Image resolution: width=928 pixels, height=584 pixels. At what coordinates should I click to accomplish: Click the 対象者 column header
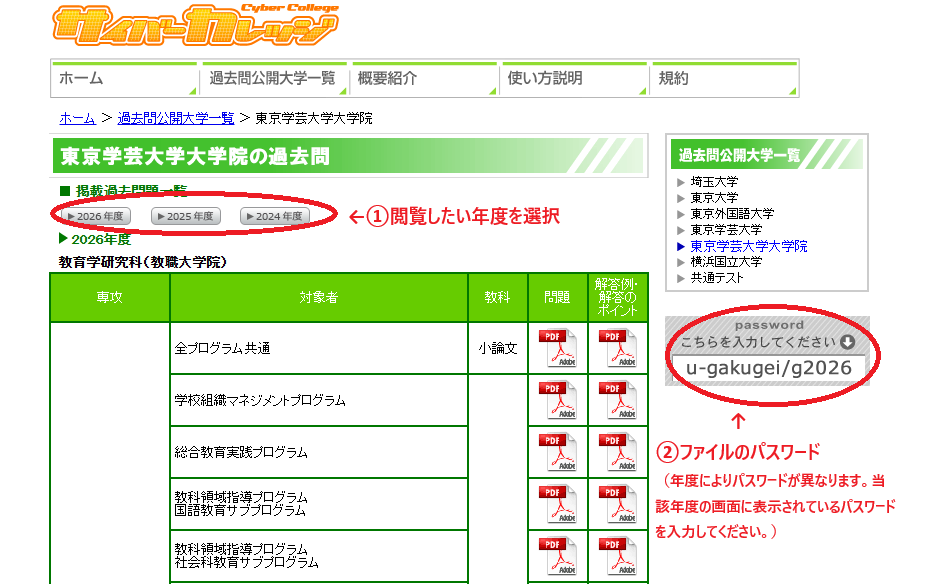click(319, 297)
